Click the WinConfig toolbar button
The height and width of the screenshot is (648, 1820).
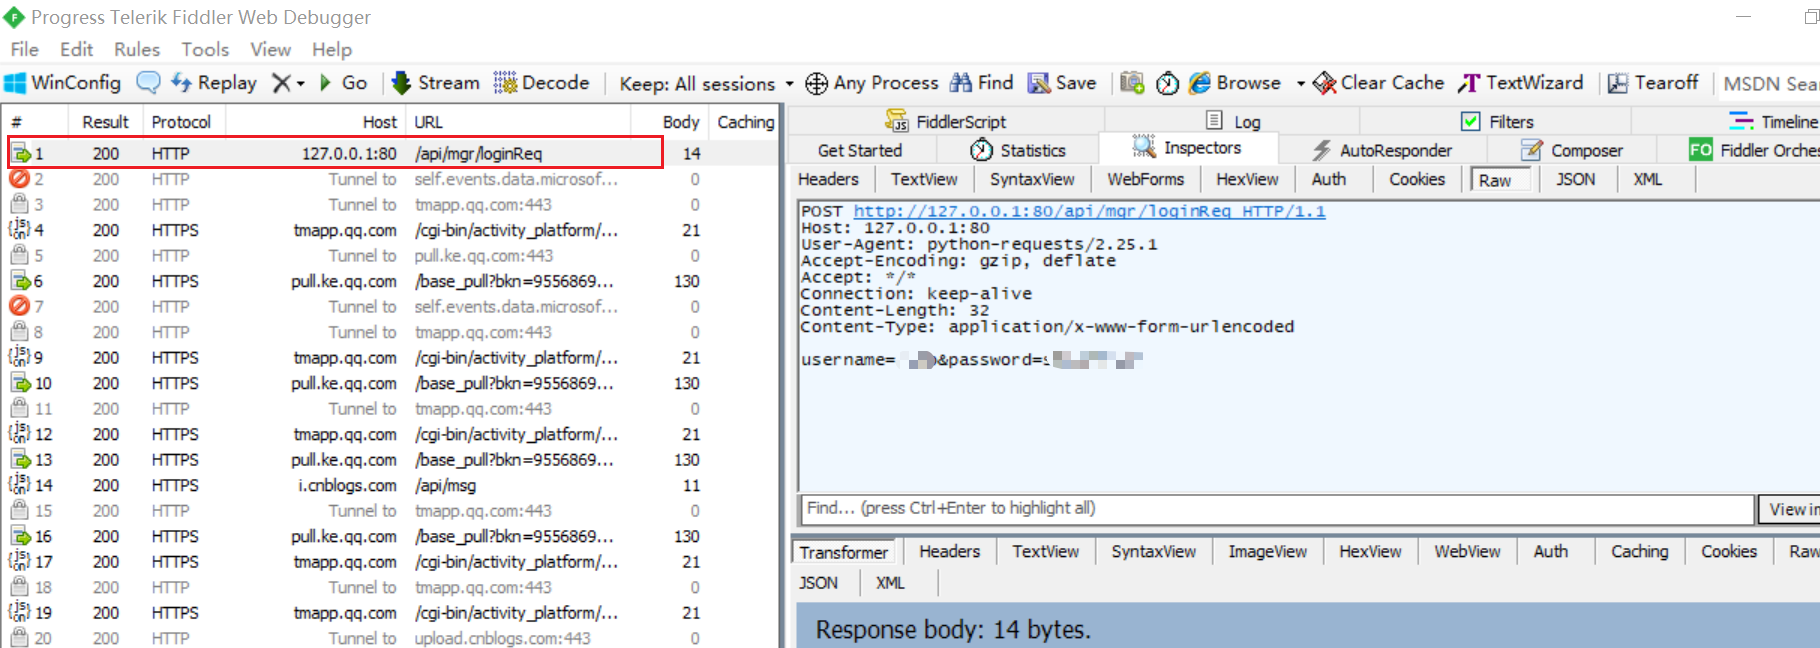(x=63, y=83)
